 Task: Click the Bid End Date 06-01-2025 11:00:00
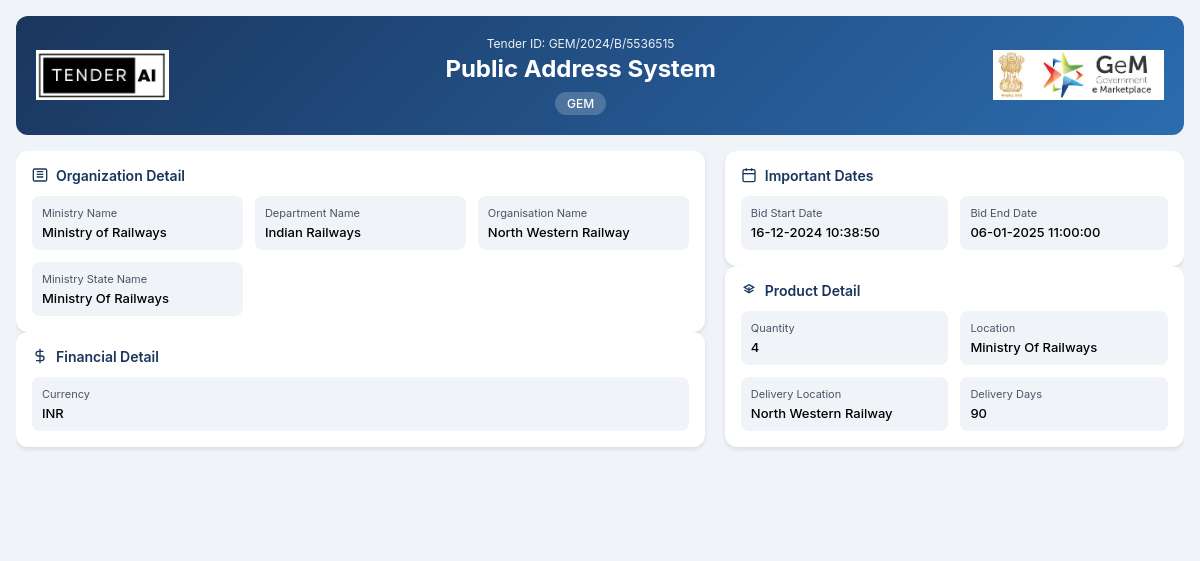click(x=1035, y=233)
